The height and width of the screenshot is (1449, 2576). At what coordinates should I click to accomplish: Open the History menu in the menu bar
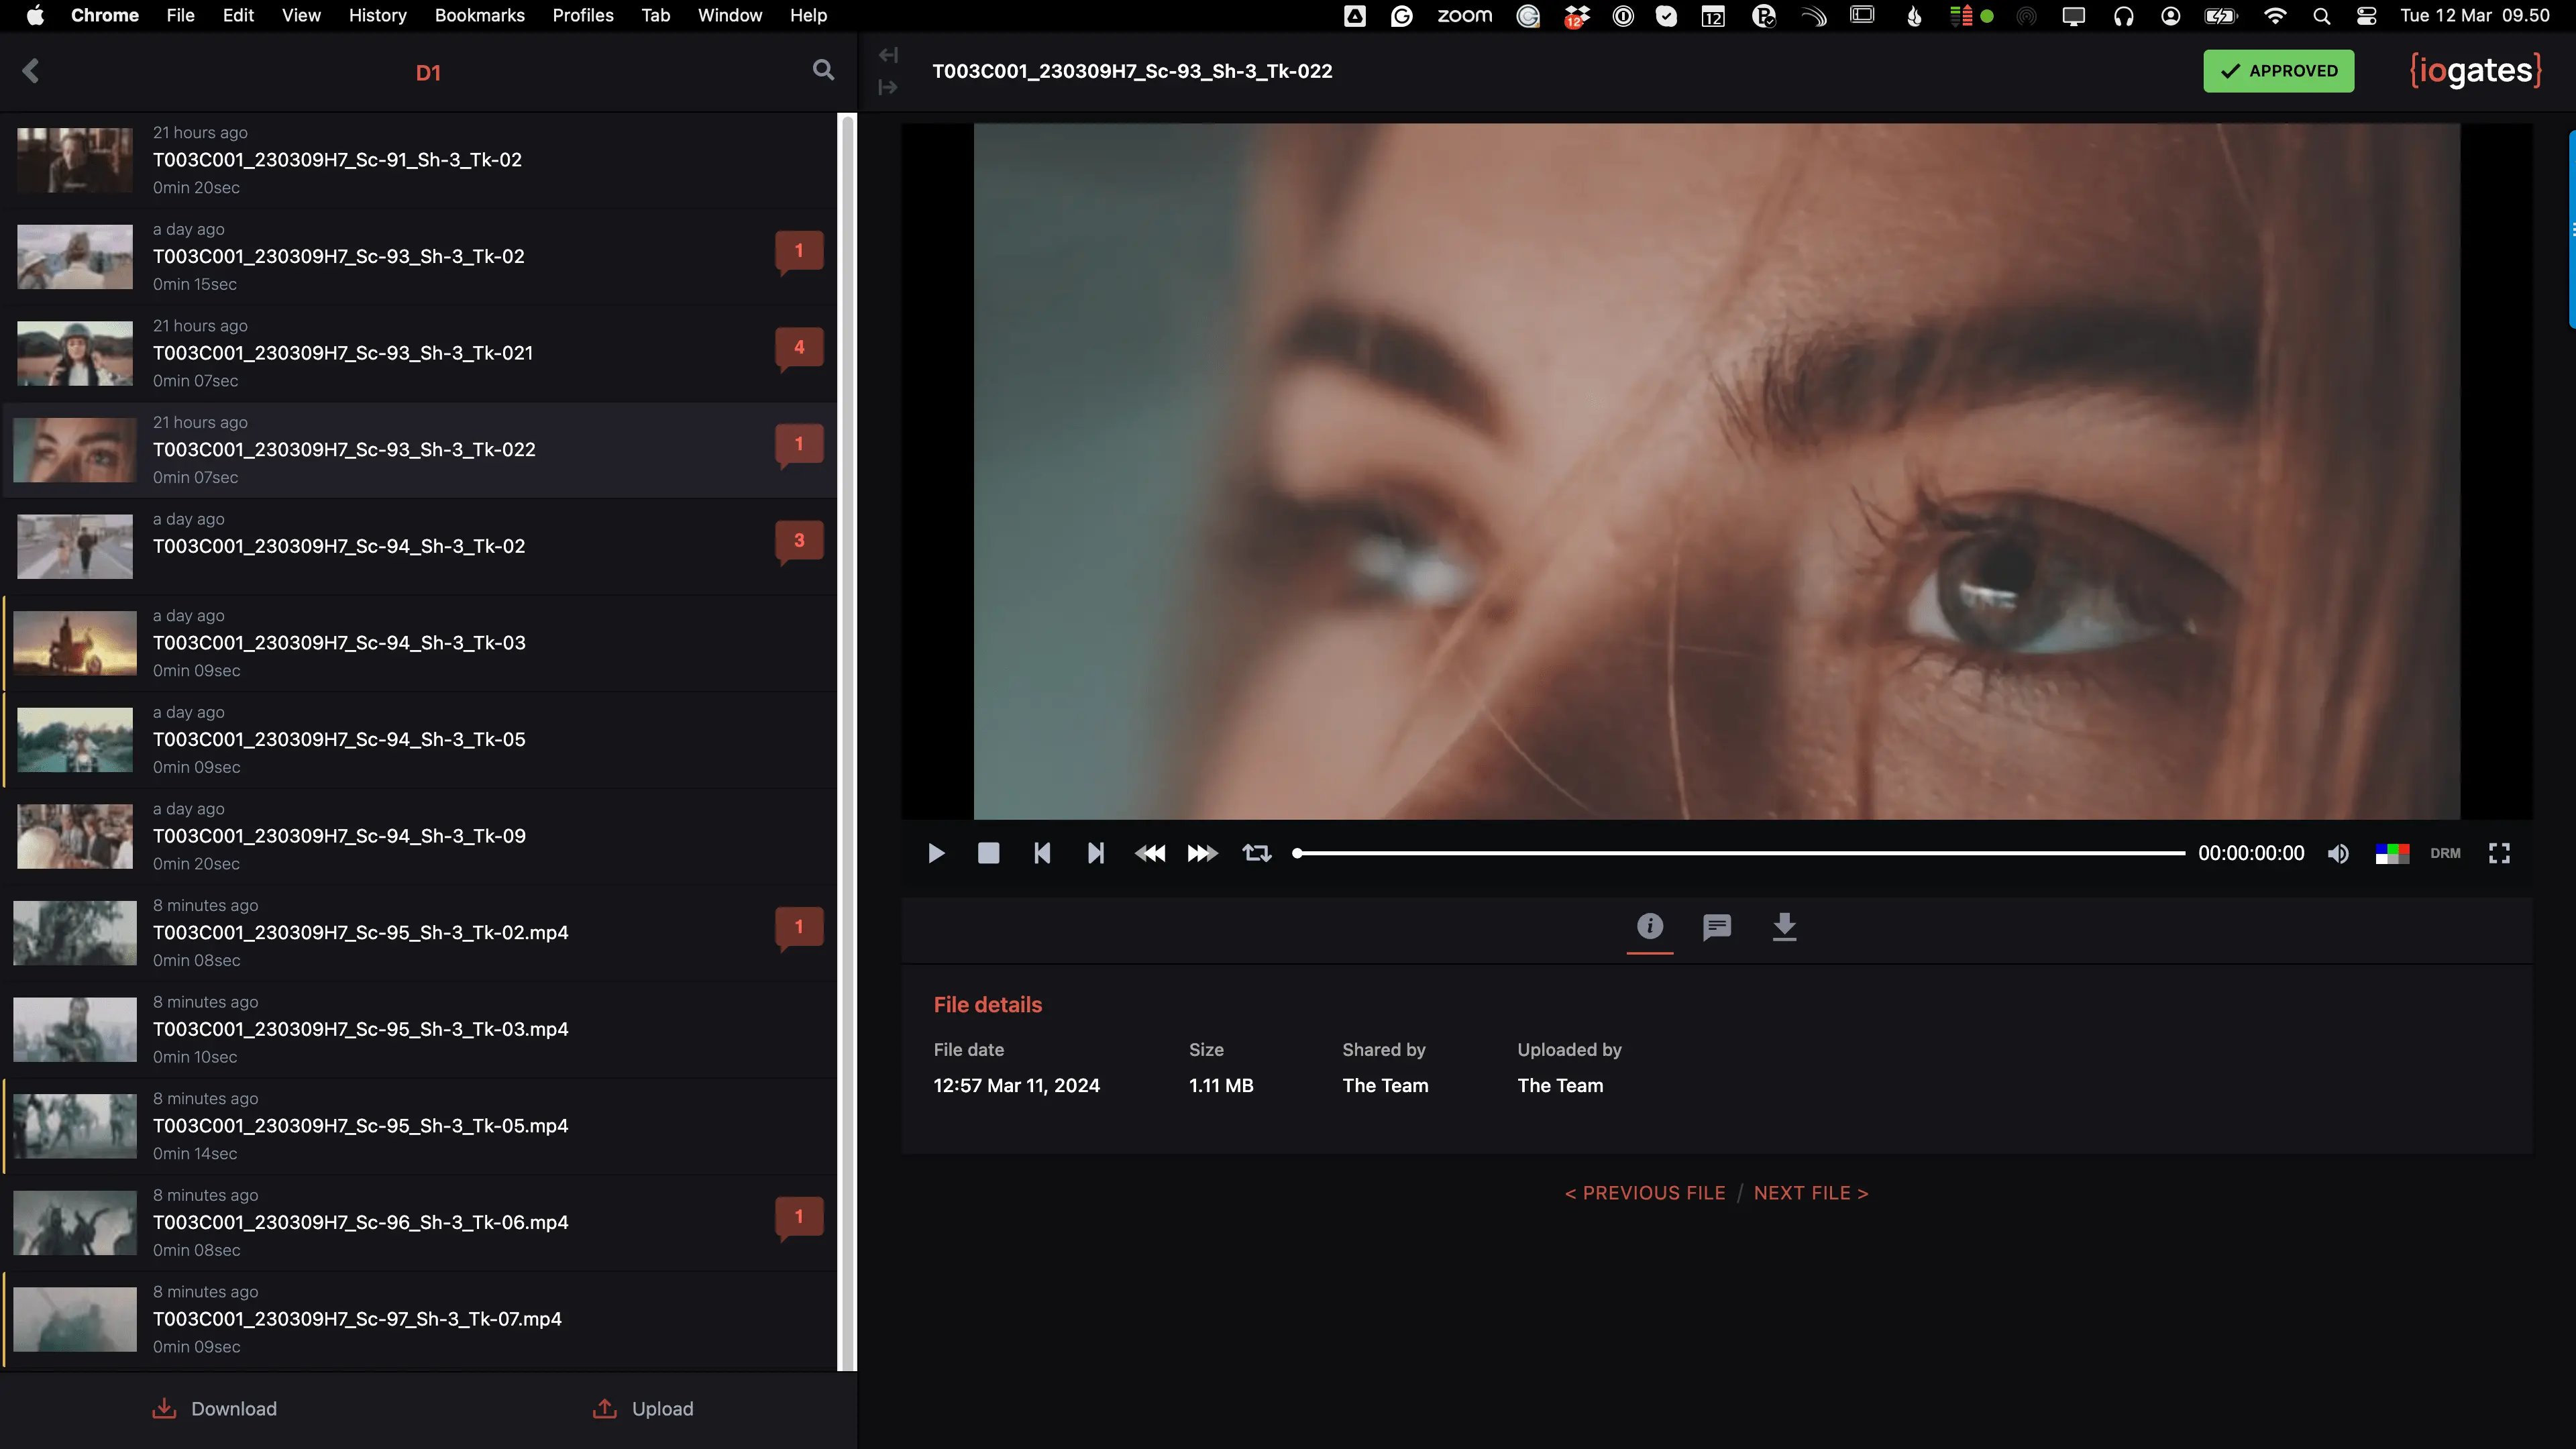[377, 15]
